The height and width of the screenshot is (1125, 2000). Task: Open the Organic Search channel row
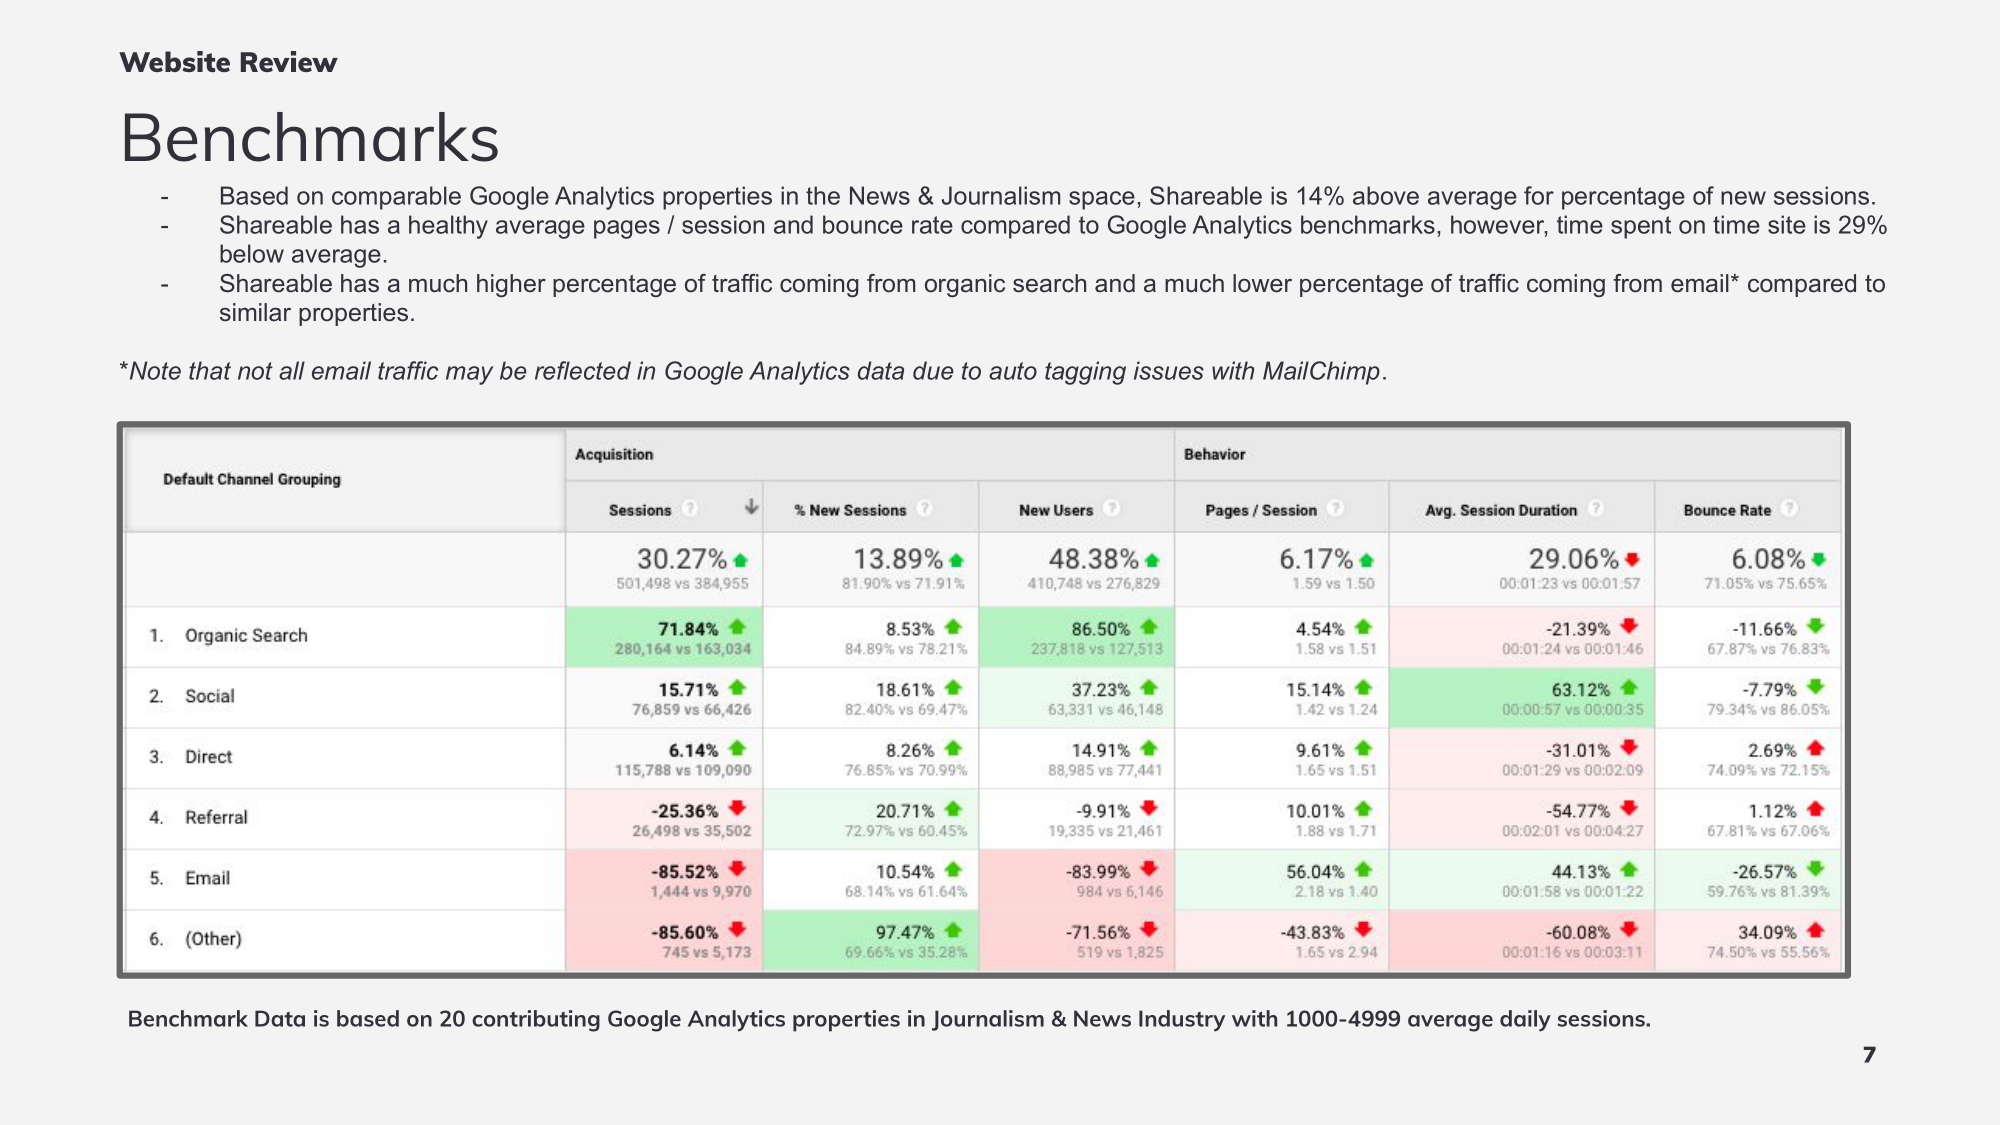[246, 636]
